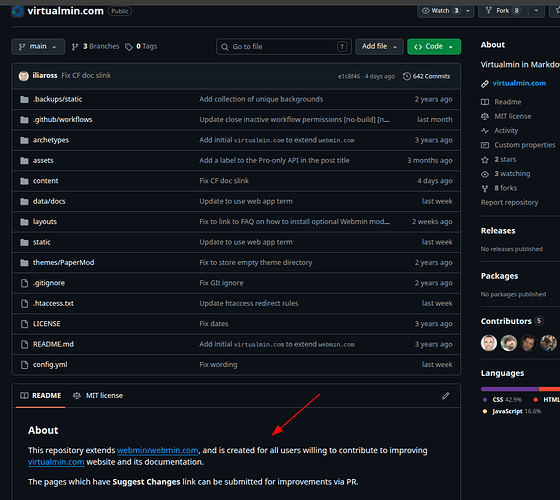This screenshot has height=500, width=560.
Task: Open the first contributor avatar
Action: point(489,343)
